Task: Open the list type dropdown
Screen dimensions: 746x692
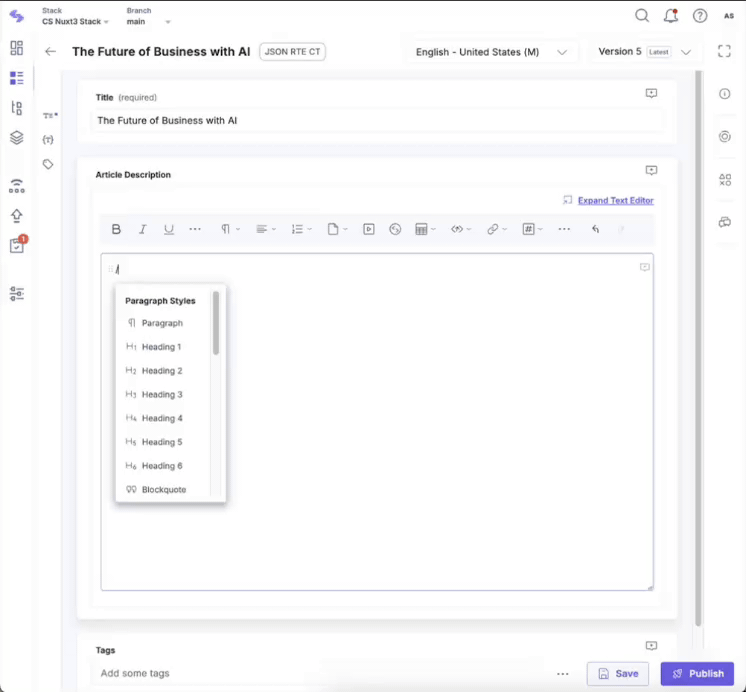Action: (x=302, y=229)
